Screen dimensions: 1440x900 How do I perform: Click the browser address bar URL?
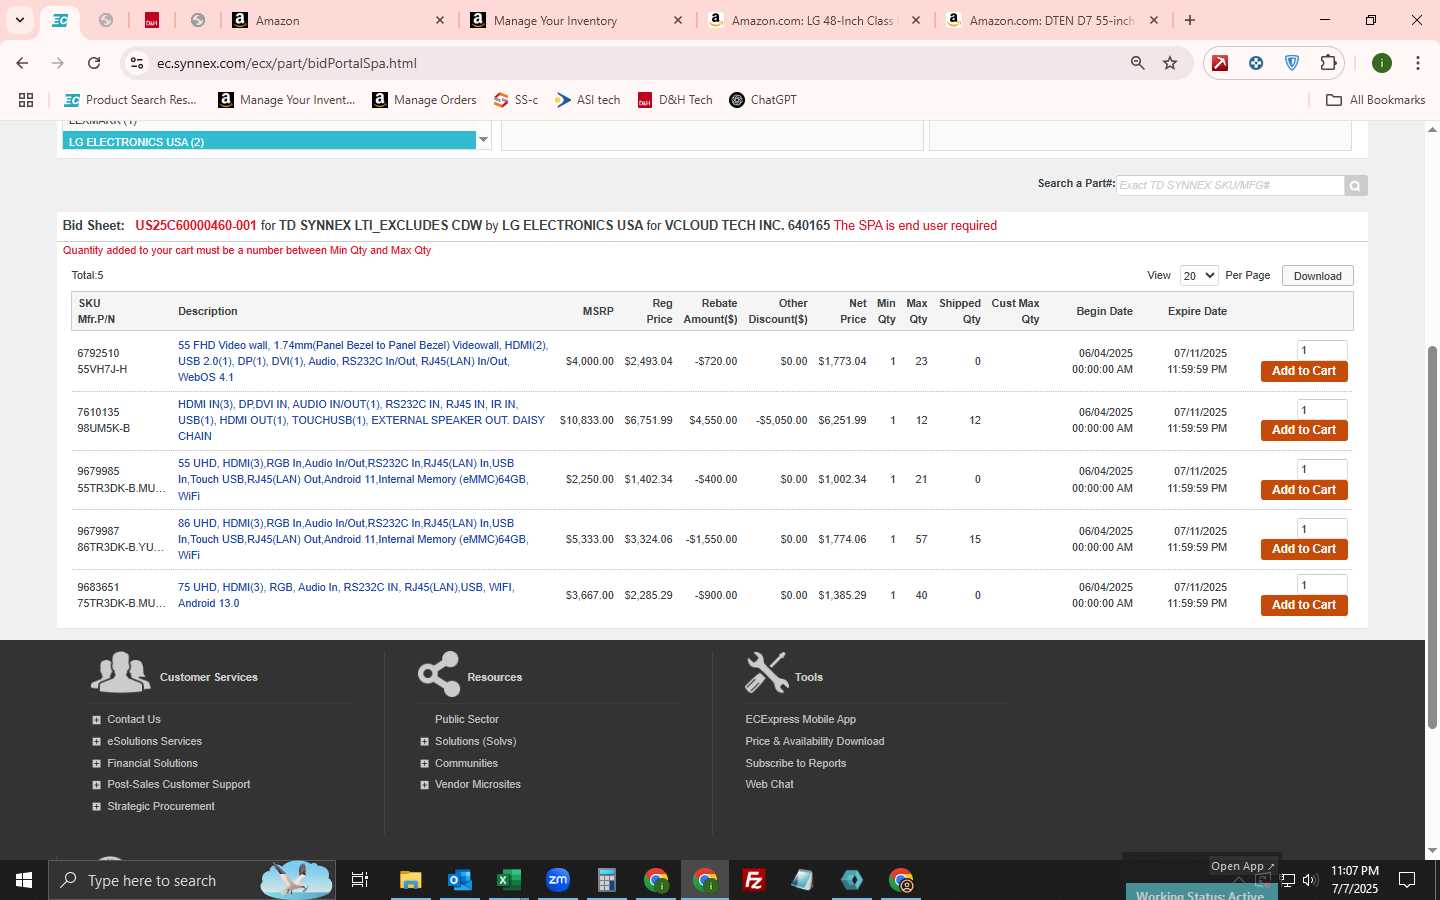coord(287,63)
